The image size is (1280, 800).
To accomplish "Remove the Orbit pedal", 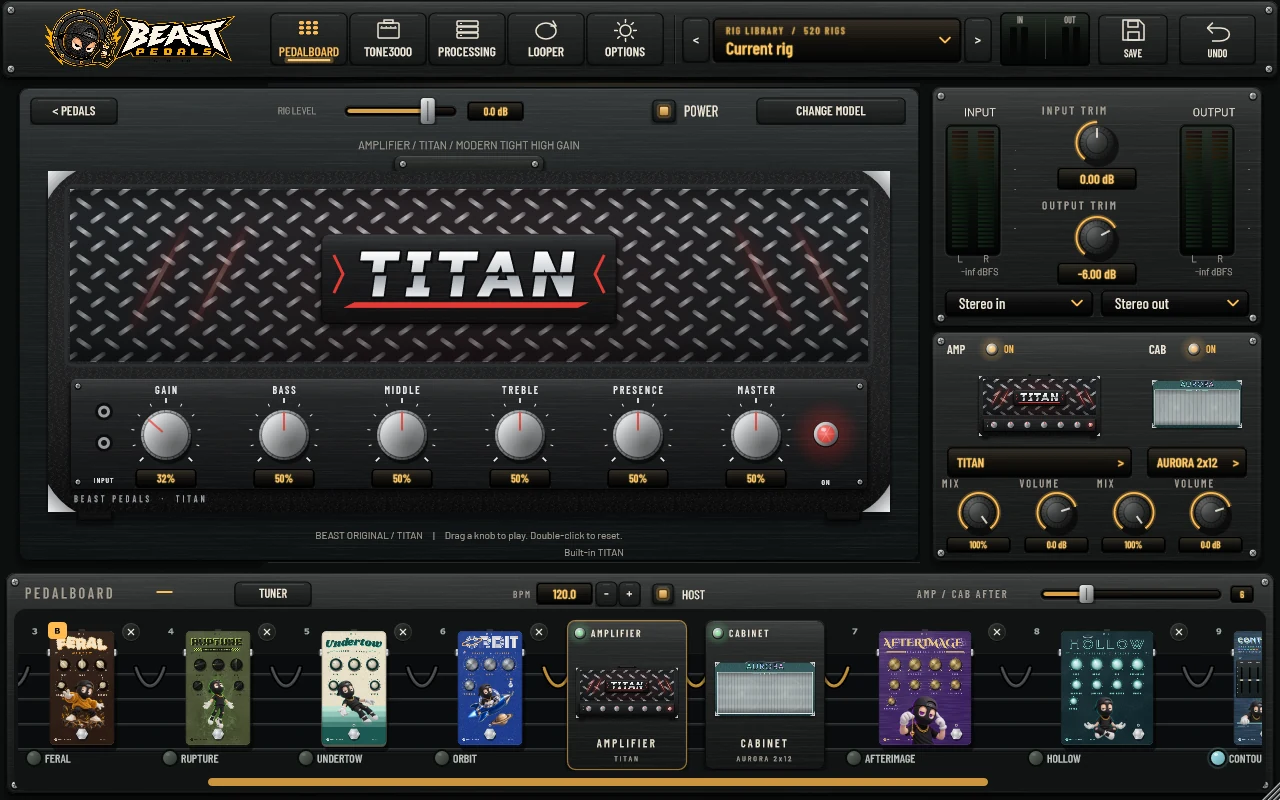I will (539, 632).
